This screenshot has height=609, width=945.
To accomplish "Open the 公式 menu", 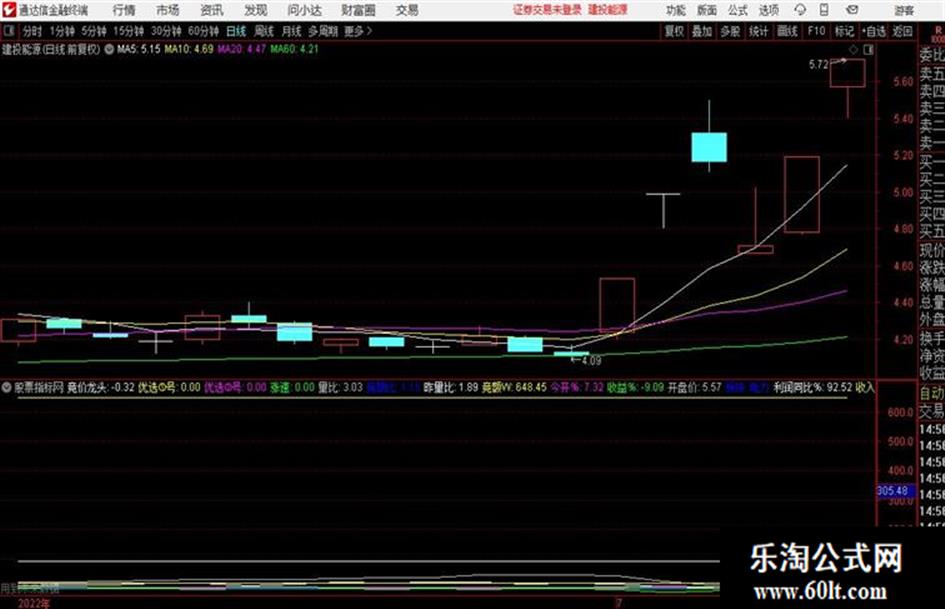I will click(738, 10).
